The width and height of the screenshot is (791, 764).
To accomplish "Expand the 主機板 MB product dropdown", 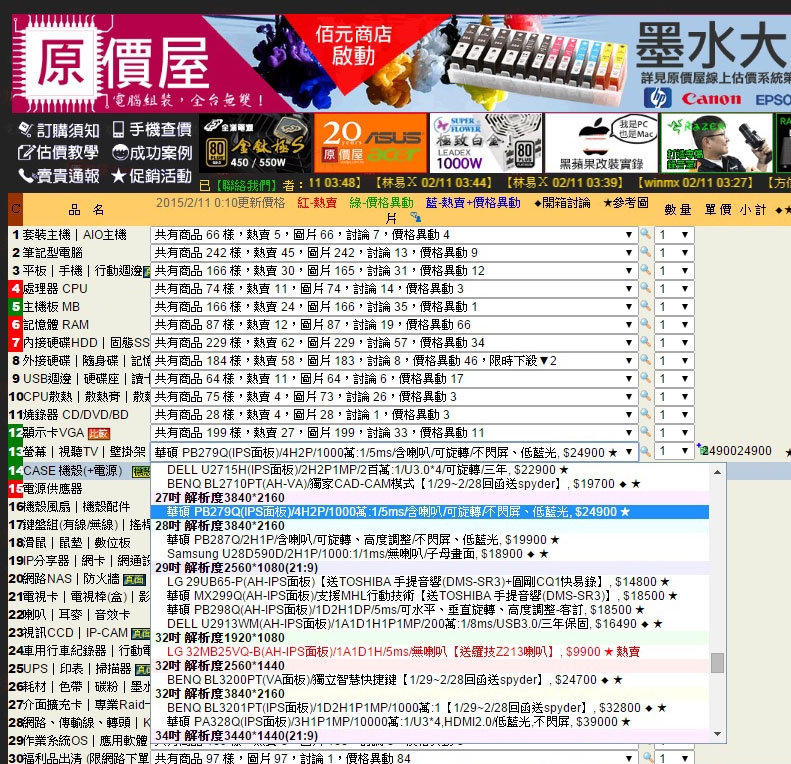I will click(393, 306).
